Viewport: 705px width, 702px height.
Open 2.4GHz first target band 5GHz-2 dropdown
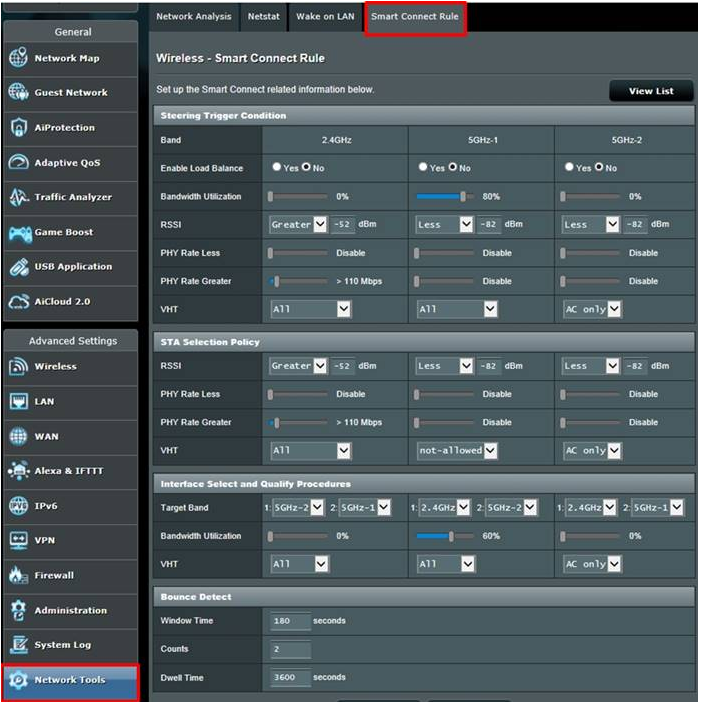coord(298,507)
